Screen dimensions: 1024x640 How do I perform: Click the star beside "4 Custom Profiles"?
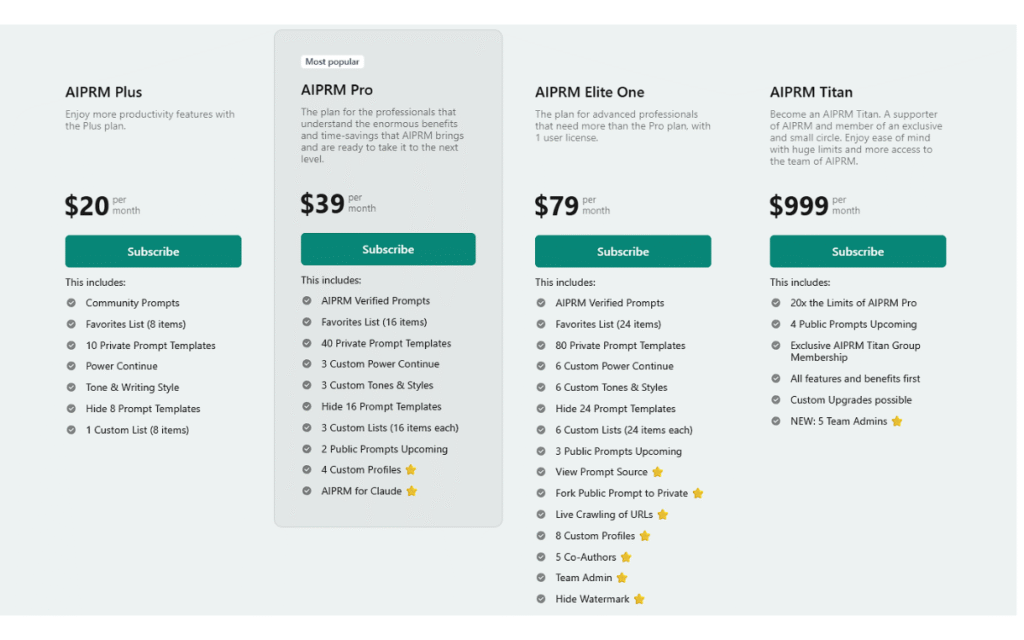(411, 470)
